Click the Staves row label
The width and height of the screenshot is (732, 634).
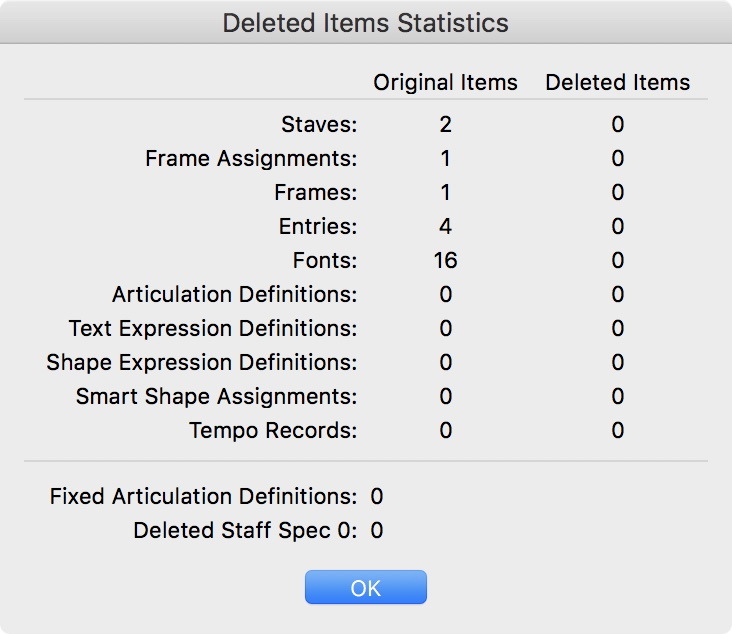point(319,125)
